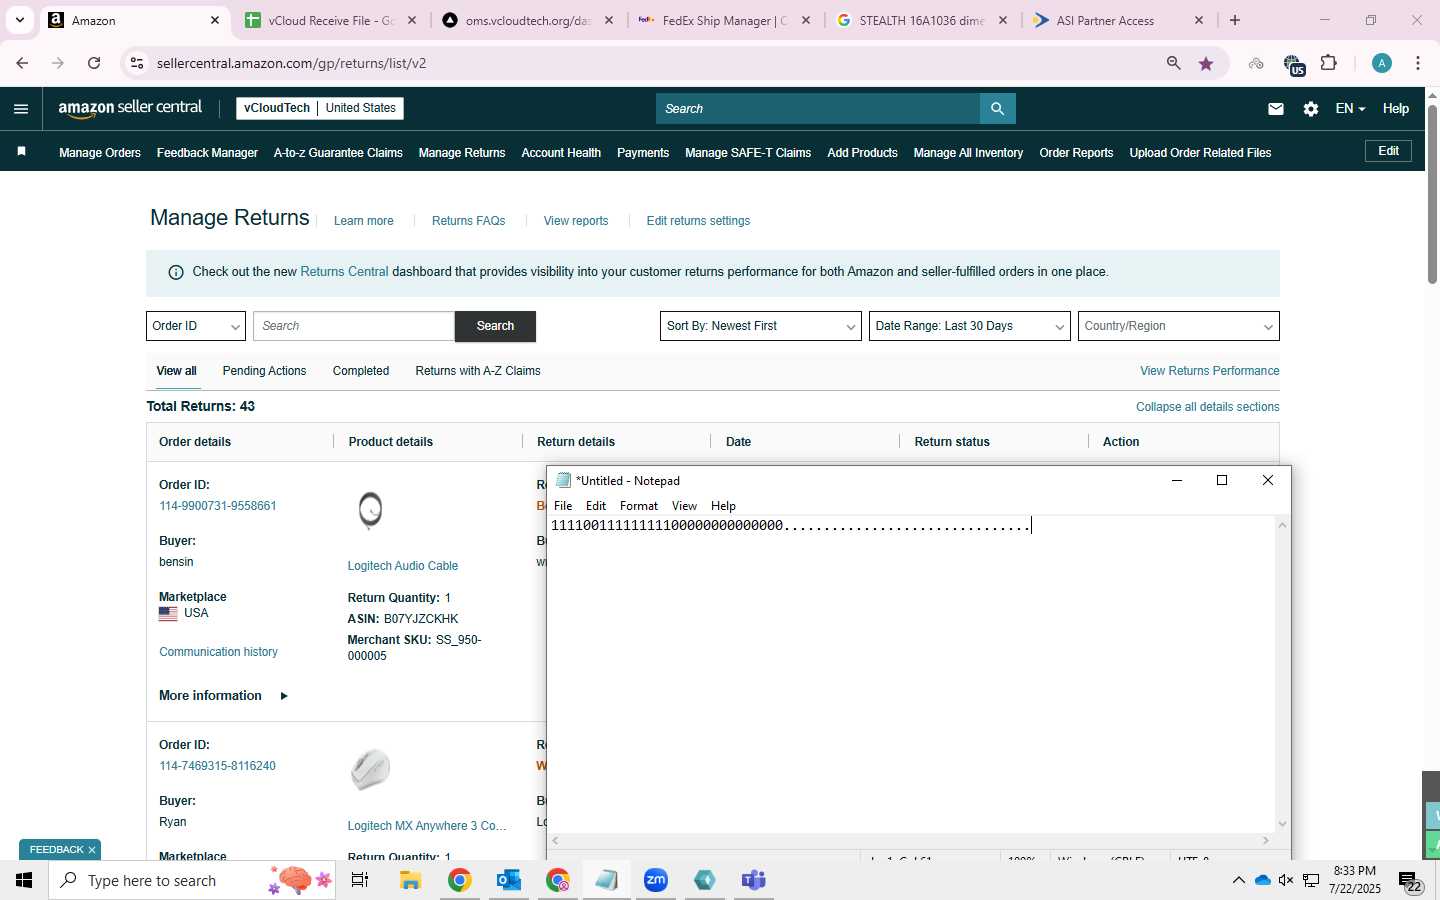Click the Windows taskbar search box

(192, 880)
